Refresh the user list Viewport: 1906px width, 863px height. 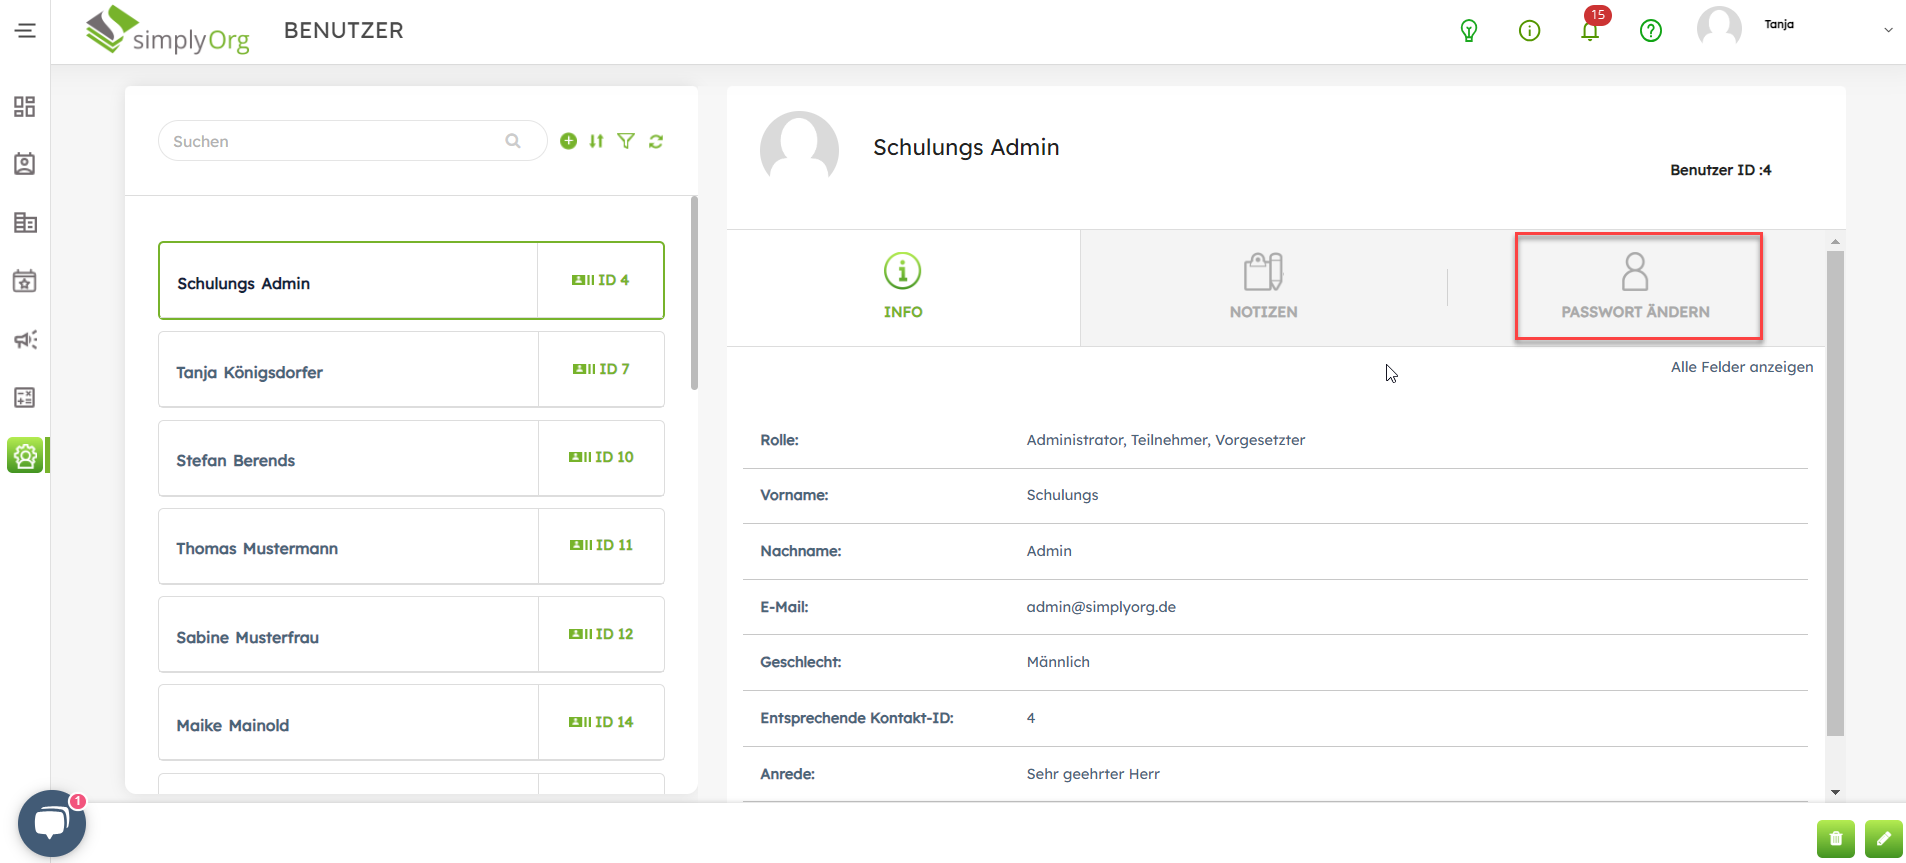(656, 141)
